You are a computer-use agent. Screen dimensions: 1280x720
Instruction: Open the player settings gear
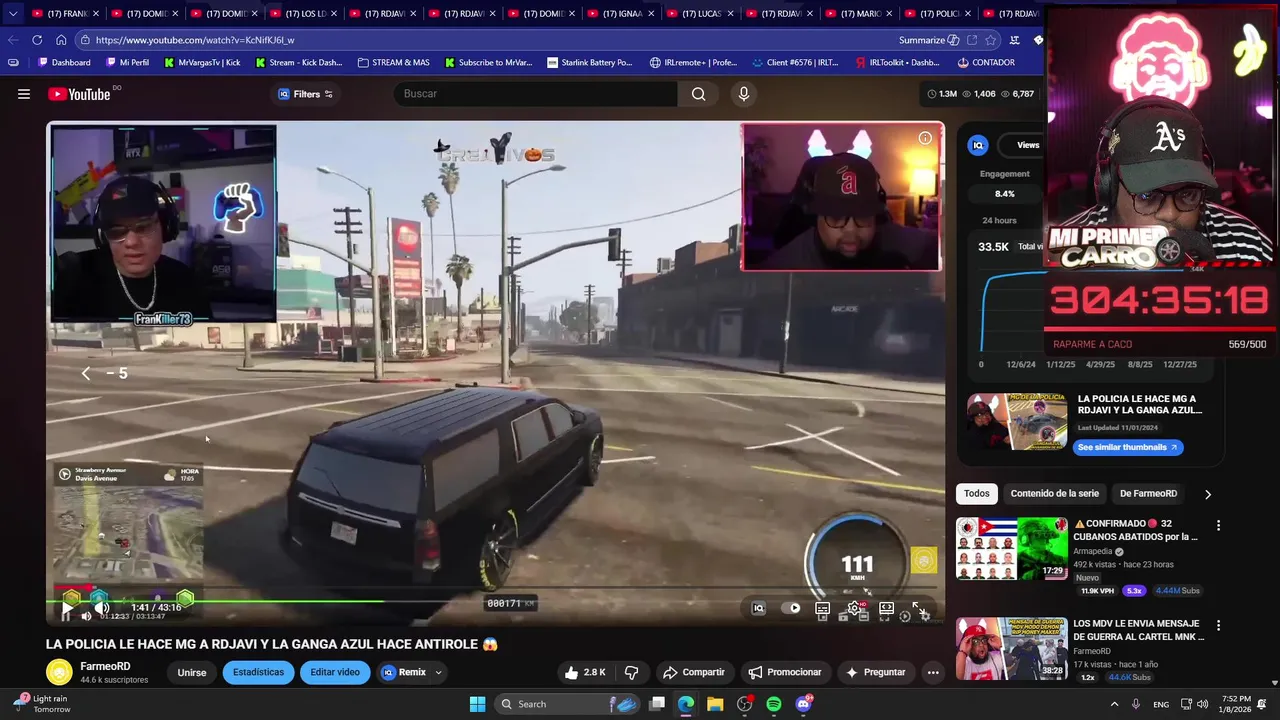coord(855,608)
